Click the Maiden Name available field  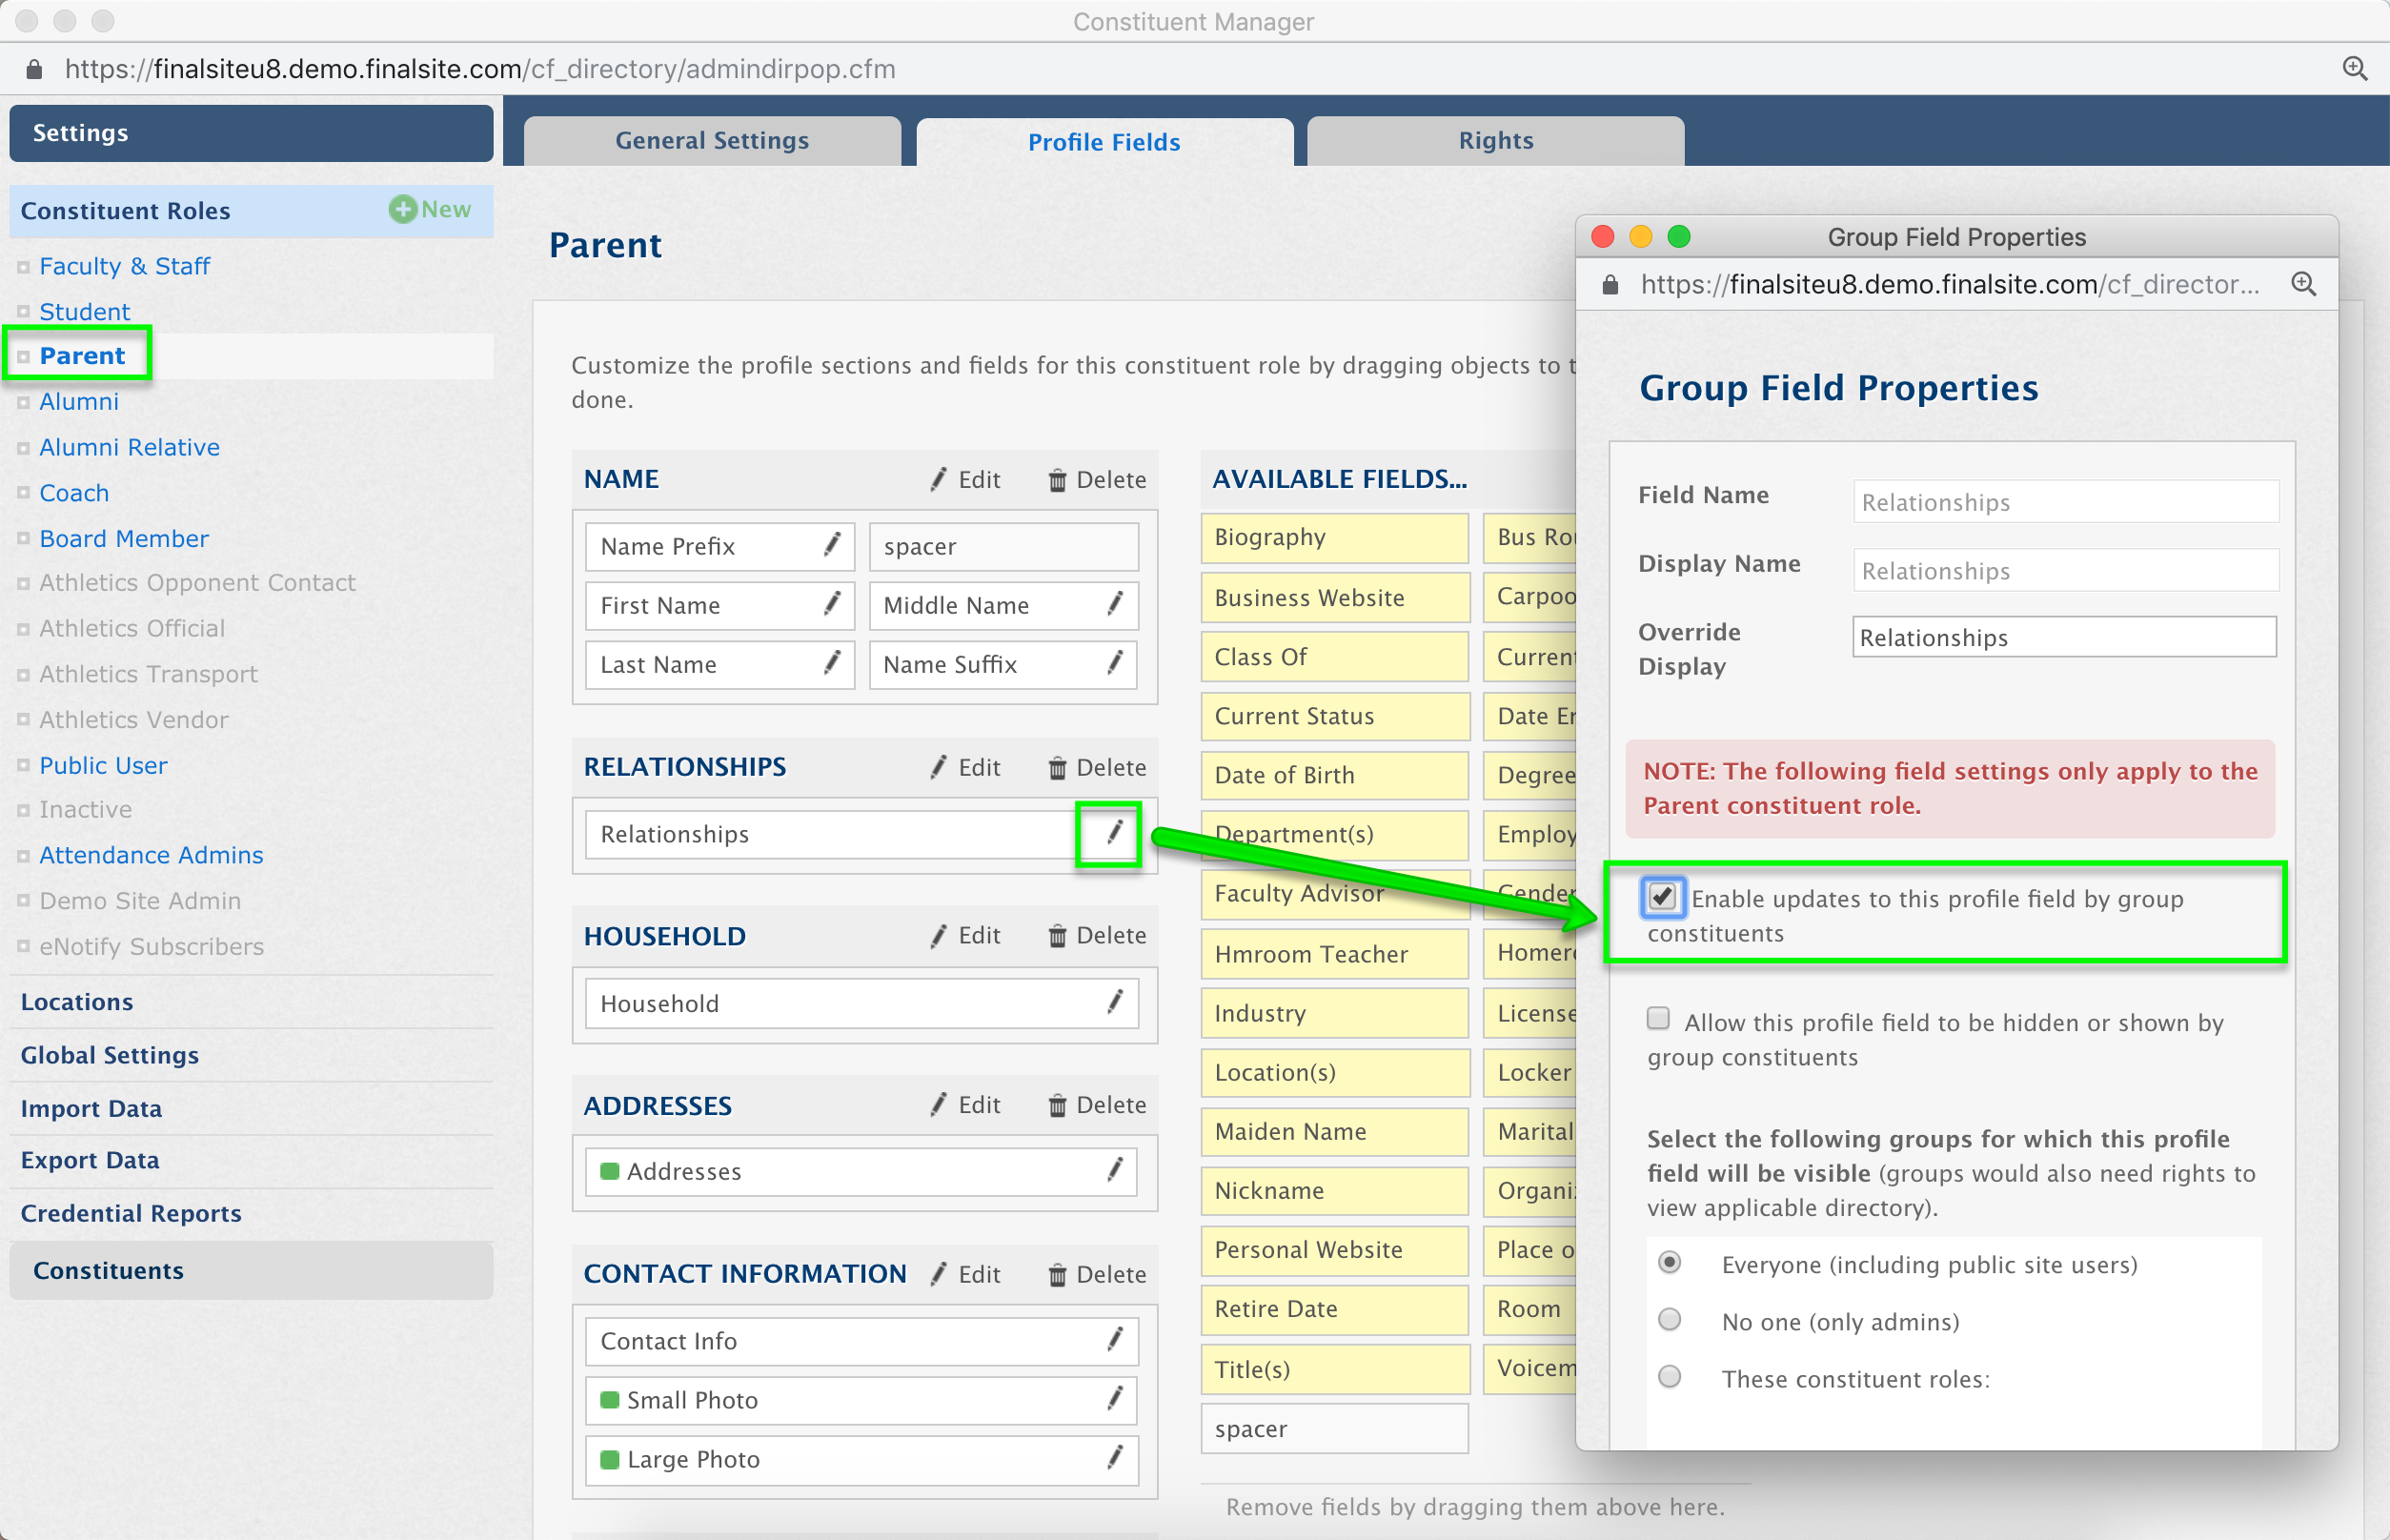click(x=1334, y=1131)
